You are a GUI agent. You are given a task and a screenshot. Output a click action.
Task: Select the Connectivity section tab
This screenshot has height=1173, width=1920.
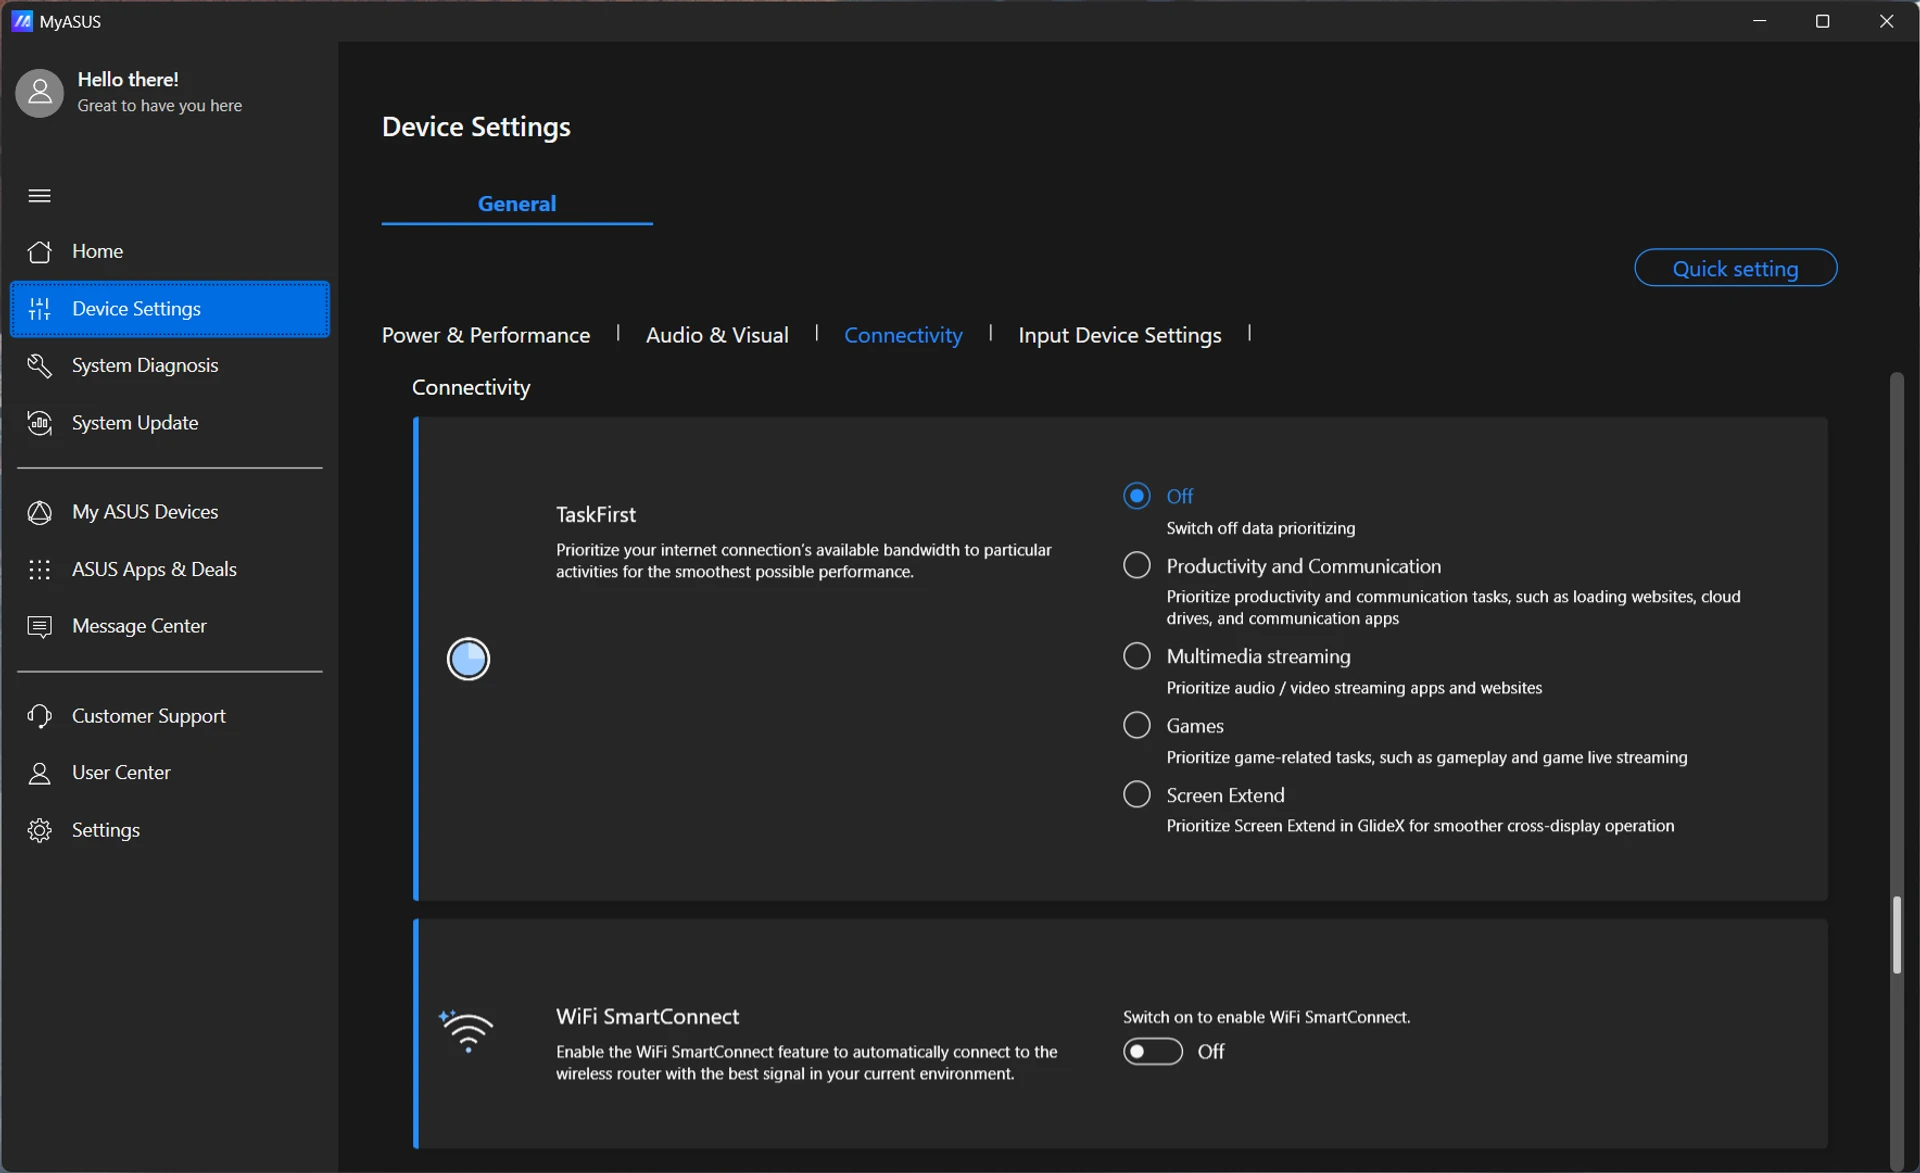pyautogui.click(x=903, y=335)
